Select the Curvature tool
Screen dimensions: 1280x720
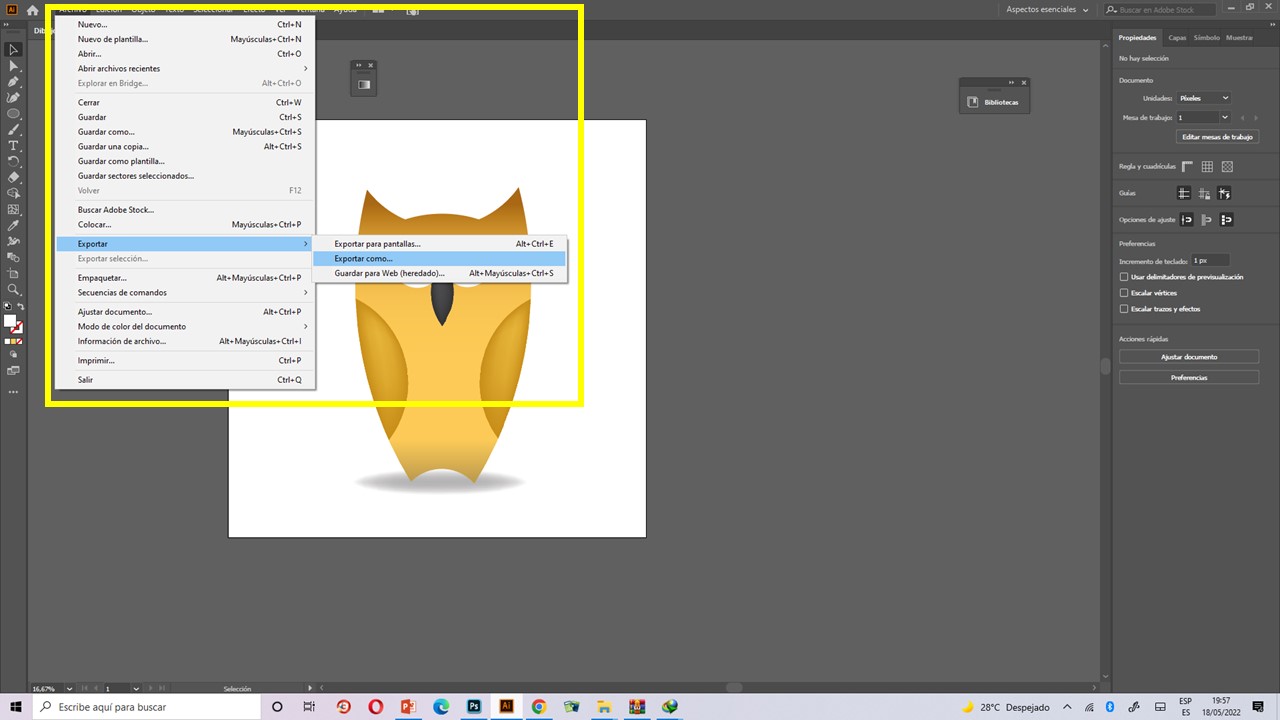pos(14,98)
